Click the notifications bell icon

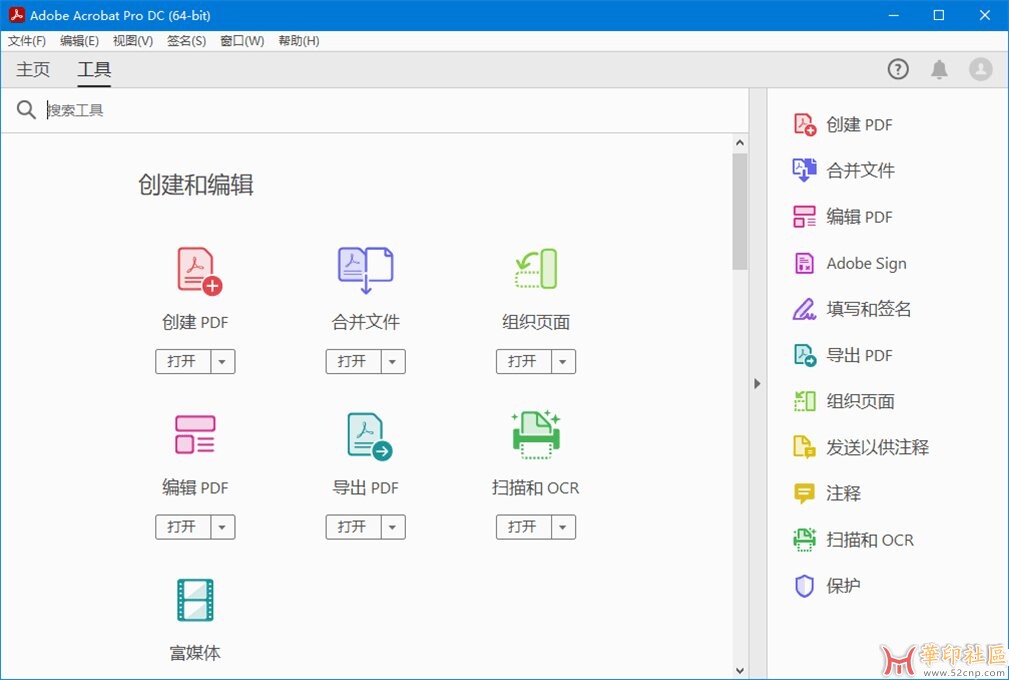pyautogui.click(x=939, y=69)
